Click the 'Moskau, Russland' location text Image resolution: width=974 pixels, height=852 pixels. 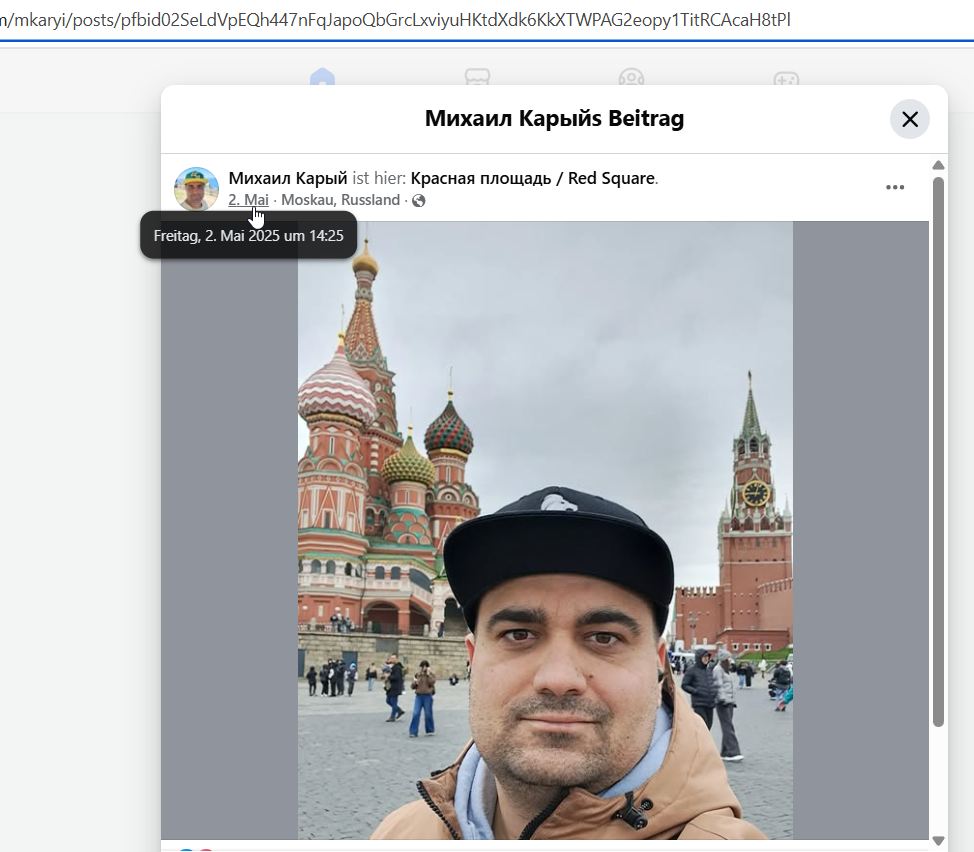[340, 200]
